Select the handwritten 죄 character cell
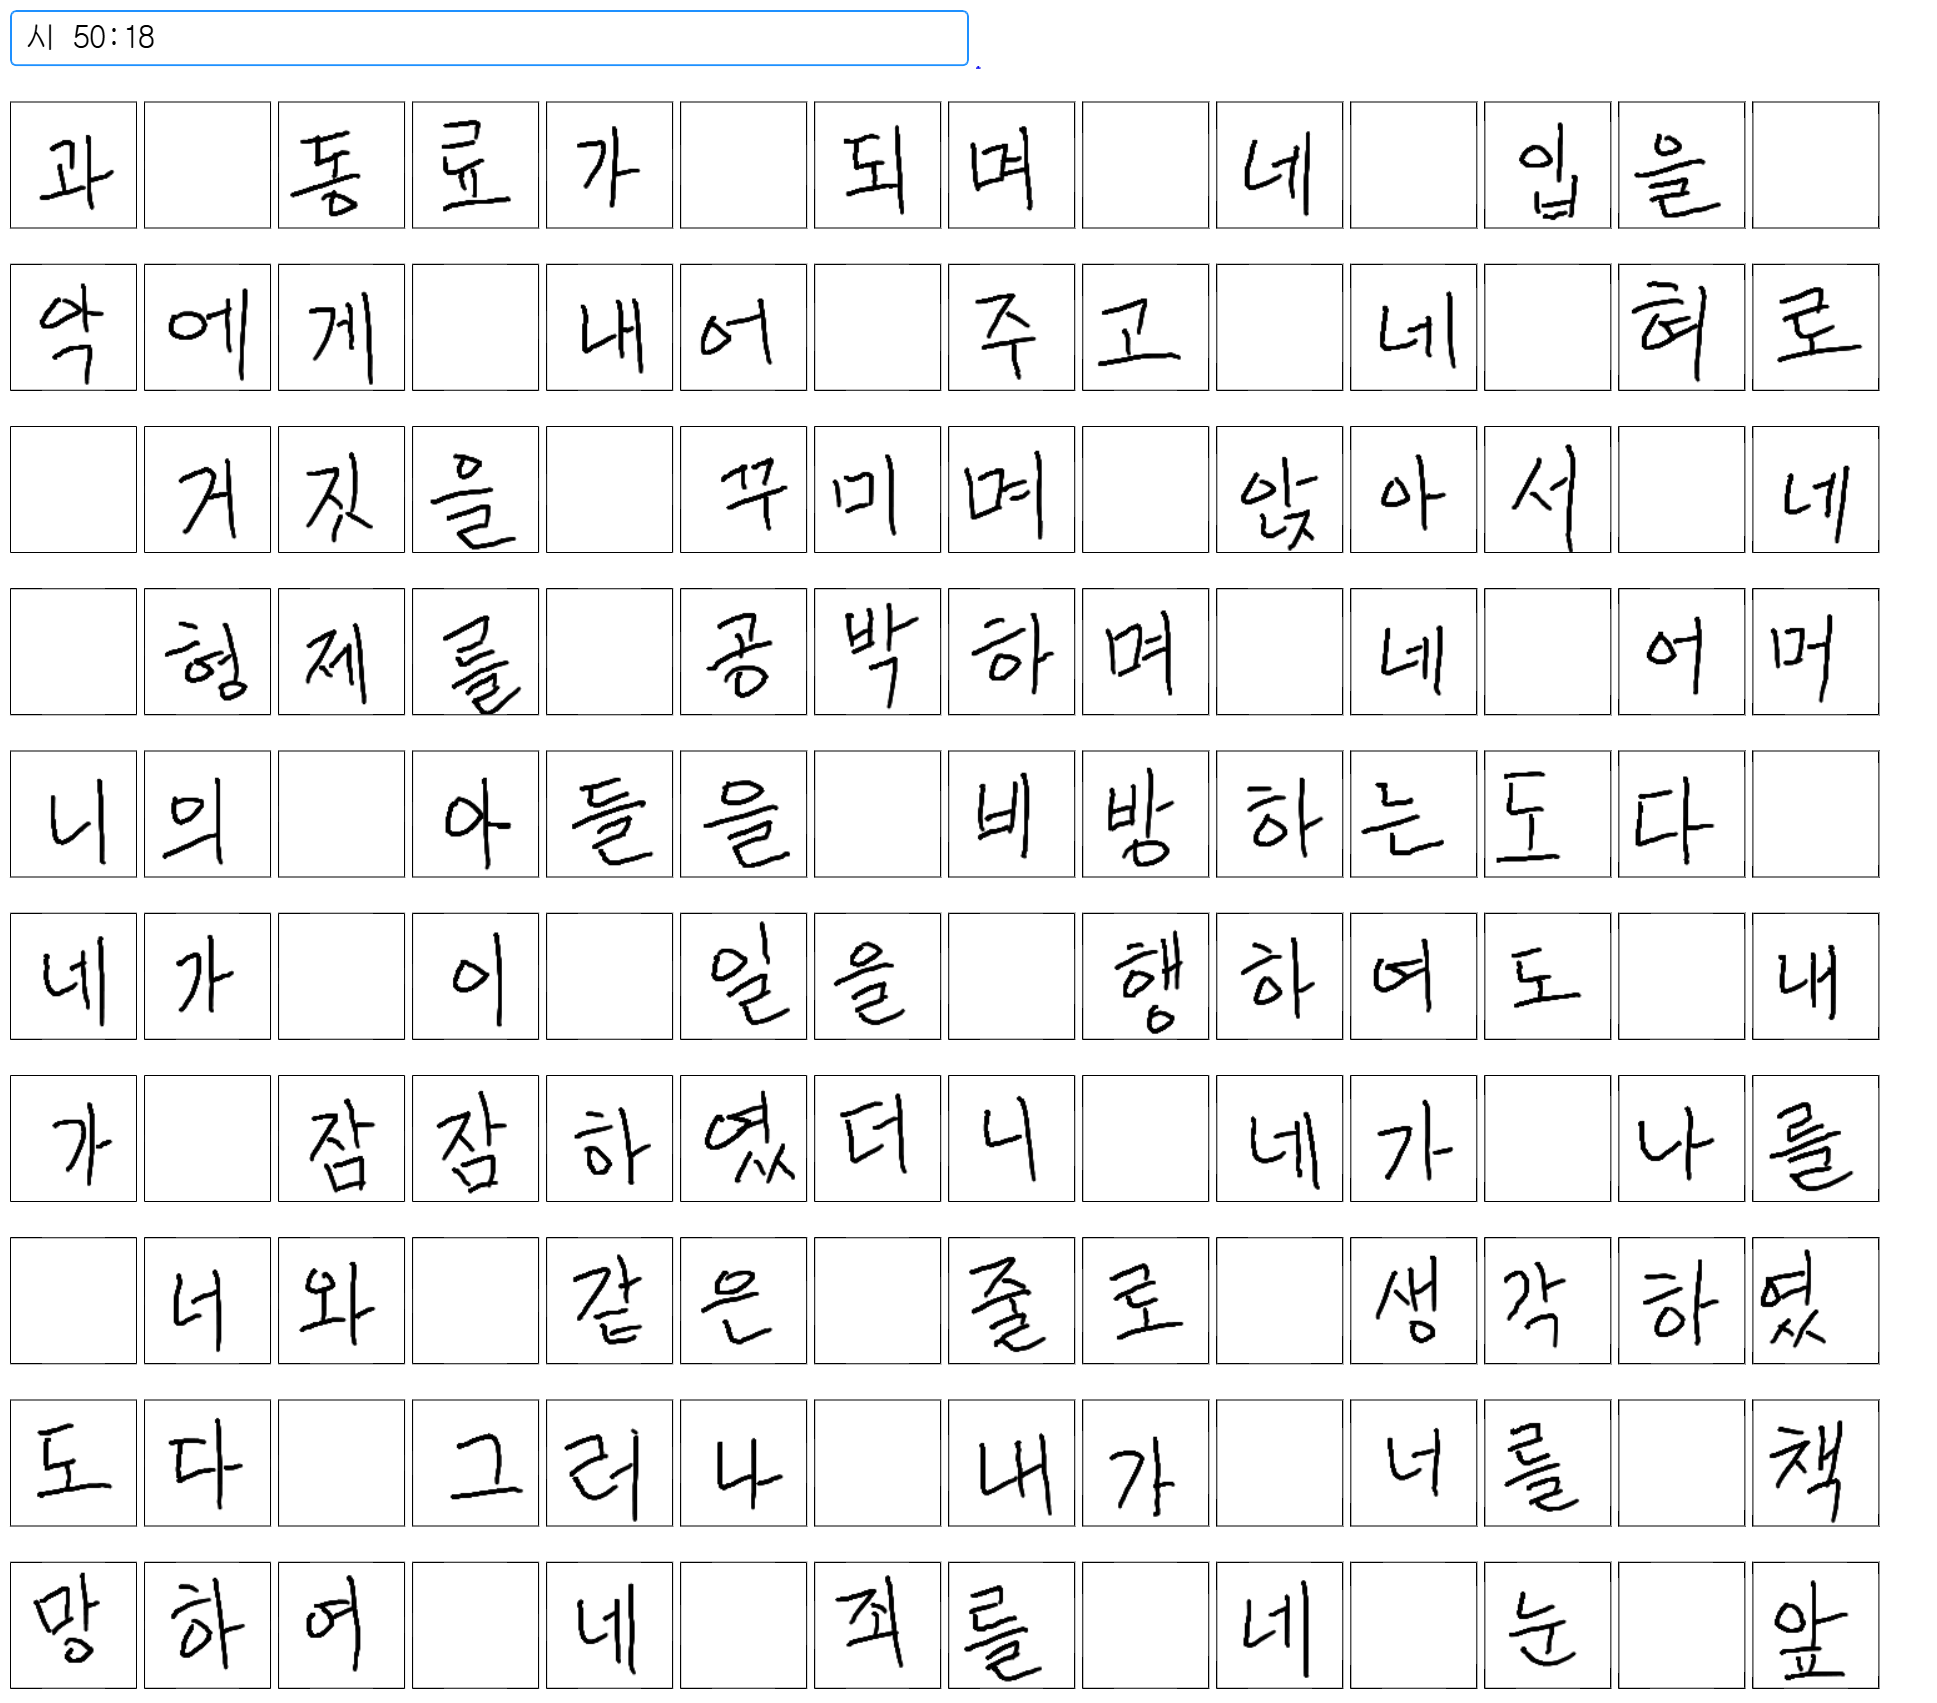The image size is (1937, 1703). (x=877, y=1625)
